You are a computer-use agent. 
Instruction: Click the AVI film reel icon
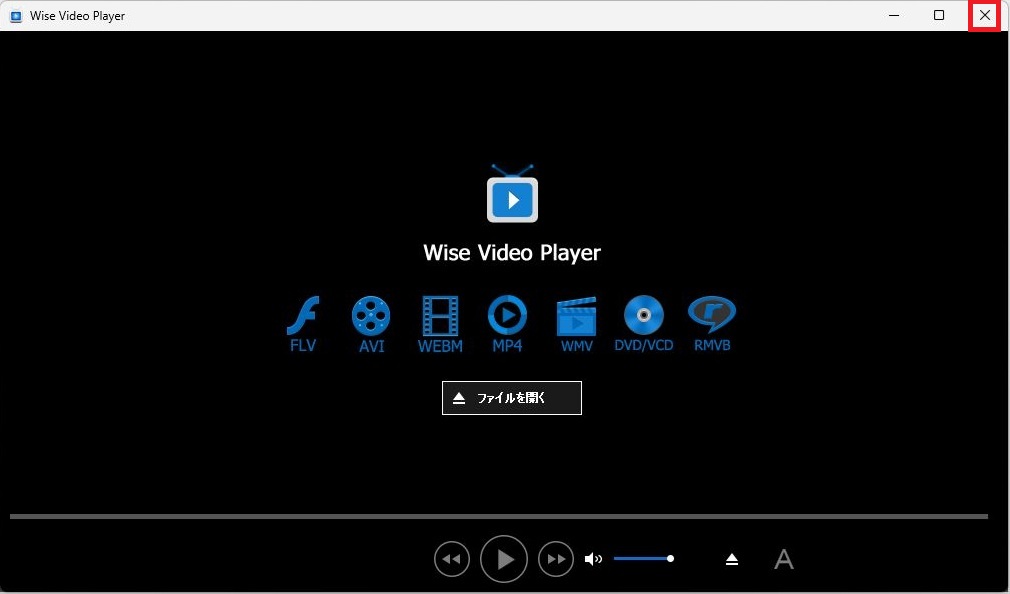click(371, 316)
